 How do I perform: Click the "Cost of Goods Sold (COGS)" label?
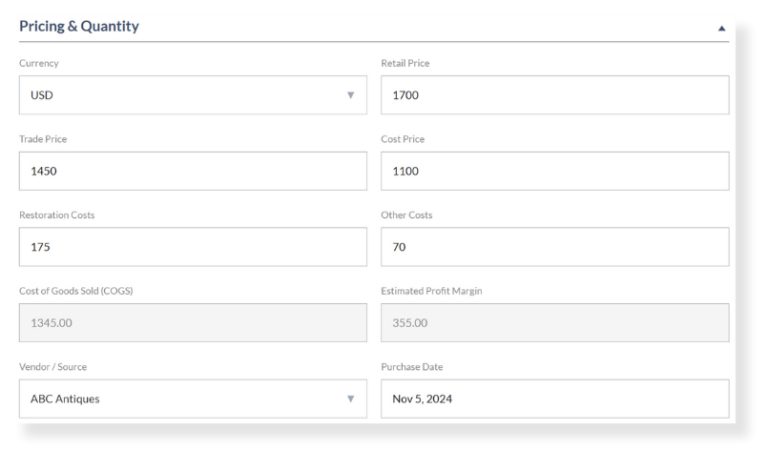(76, 291)
